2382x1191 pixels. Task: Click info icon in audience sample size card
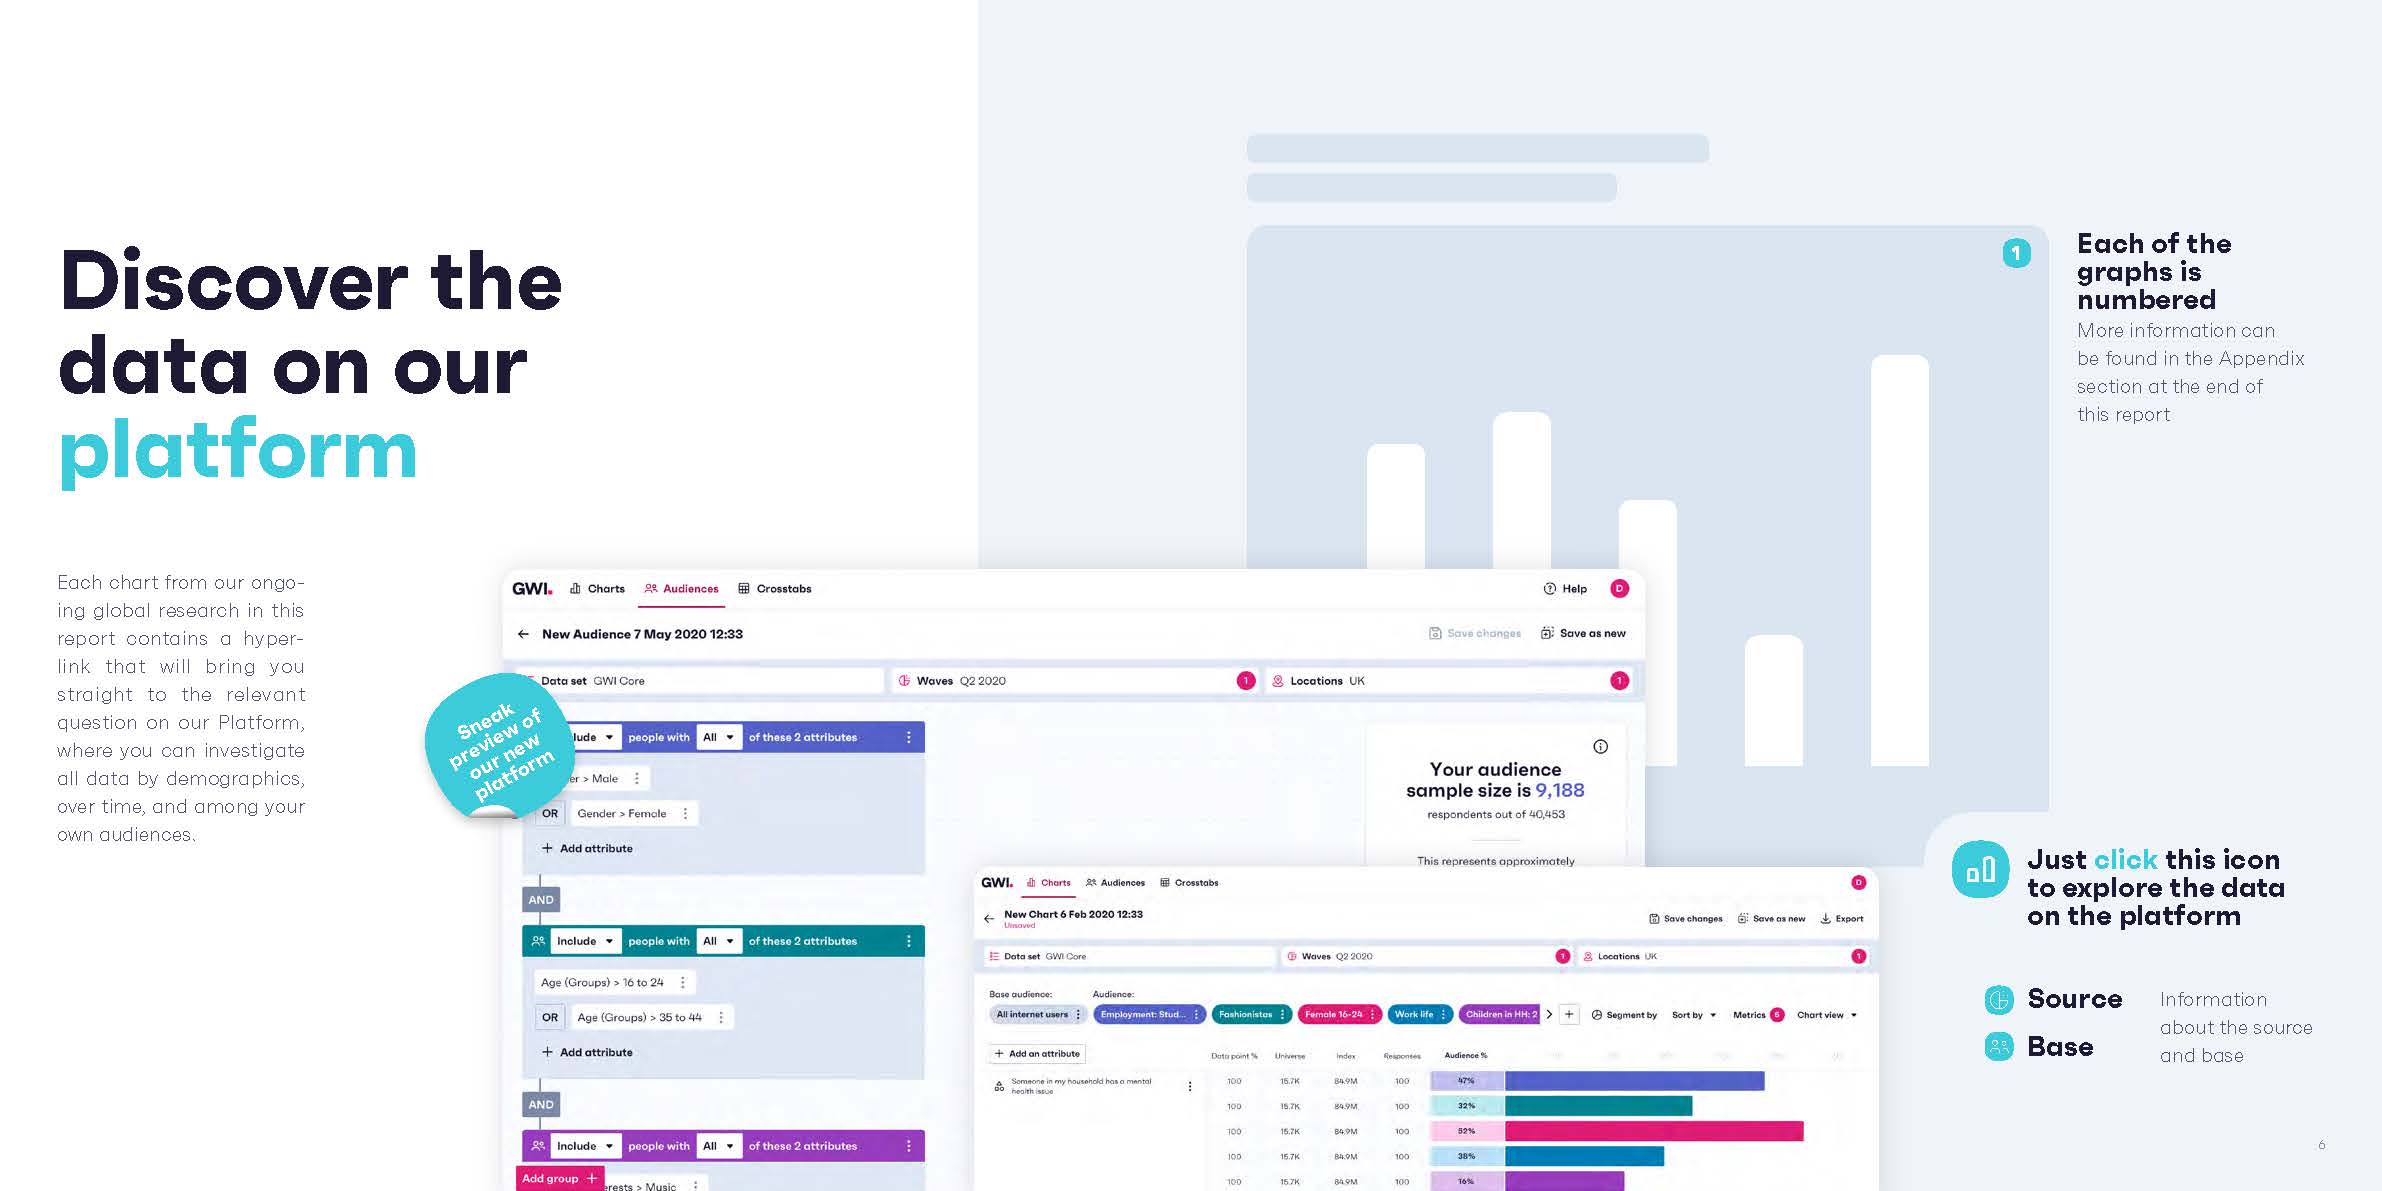pos(1600,747)
